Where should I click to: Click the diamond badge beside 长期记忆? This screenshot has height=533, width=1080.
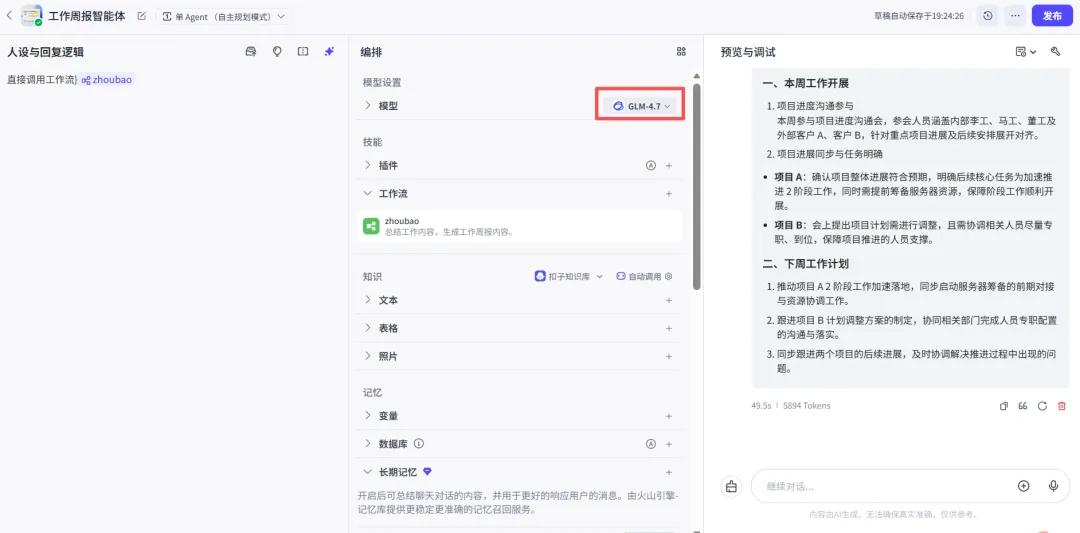pos(427,472)
